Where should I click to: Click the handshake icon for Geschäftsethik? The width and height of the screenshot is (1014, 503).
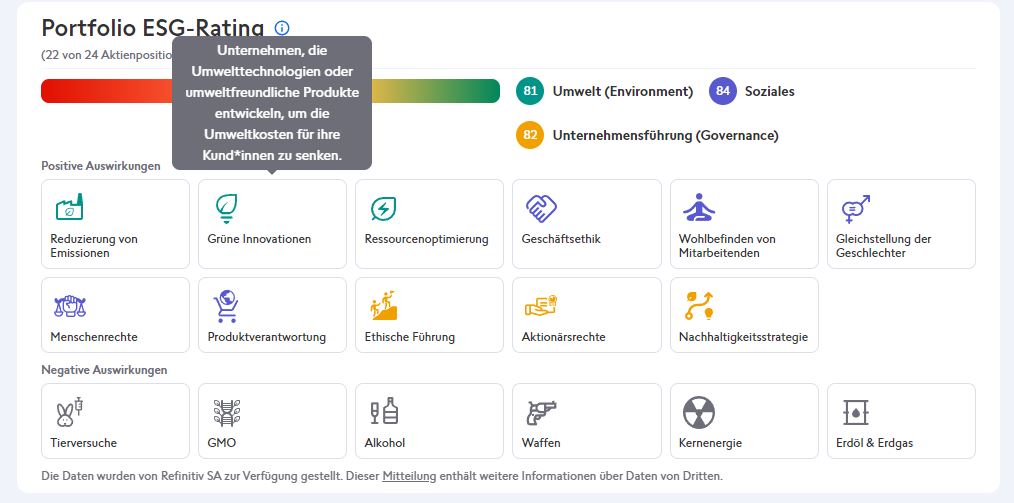click(x=541, y=208)
